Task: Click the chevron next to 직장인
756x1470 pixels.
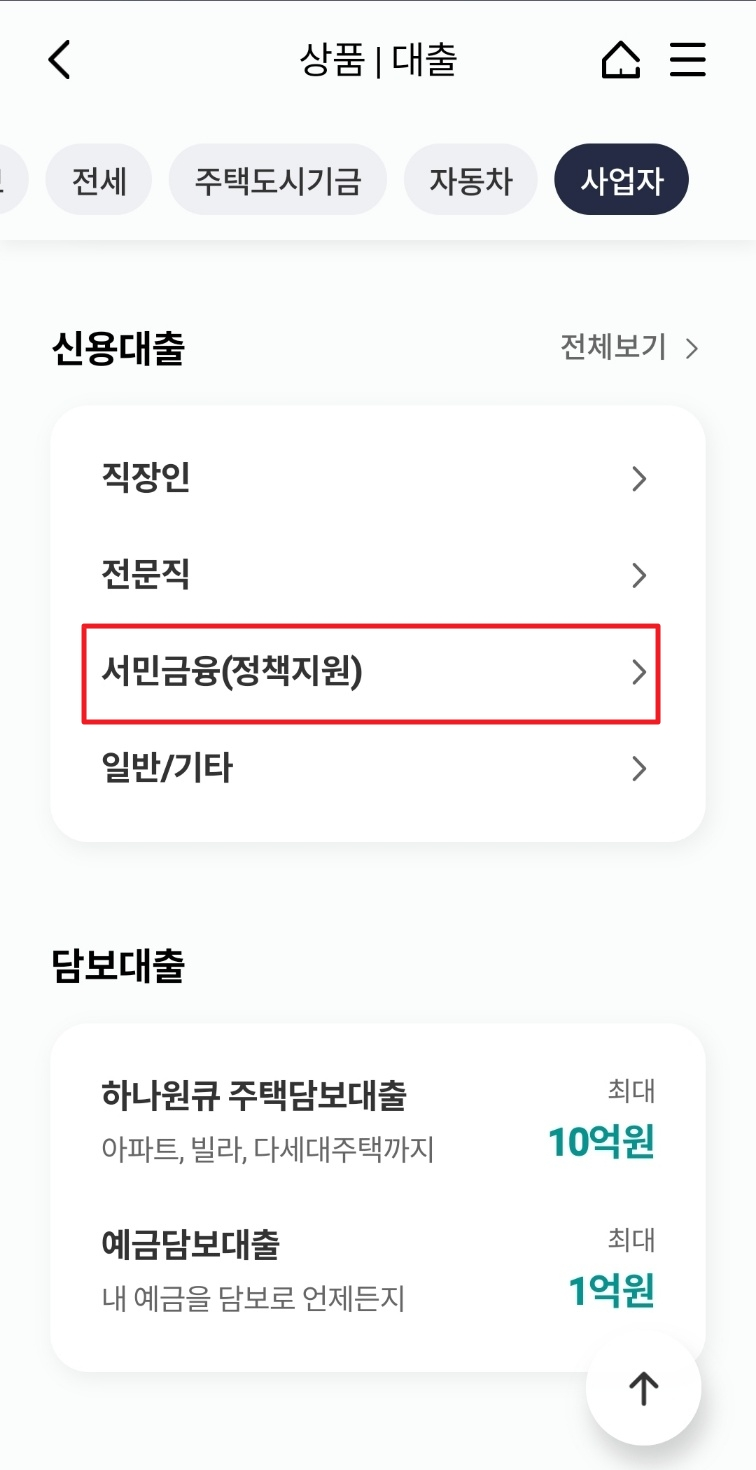Action: coord(639,480)
